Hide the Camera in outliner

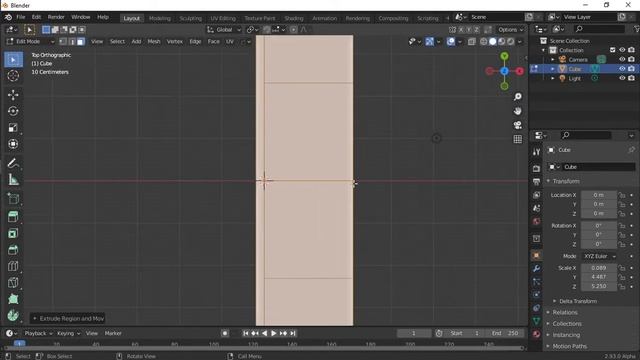622,60
